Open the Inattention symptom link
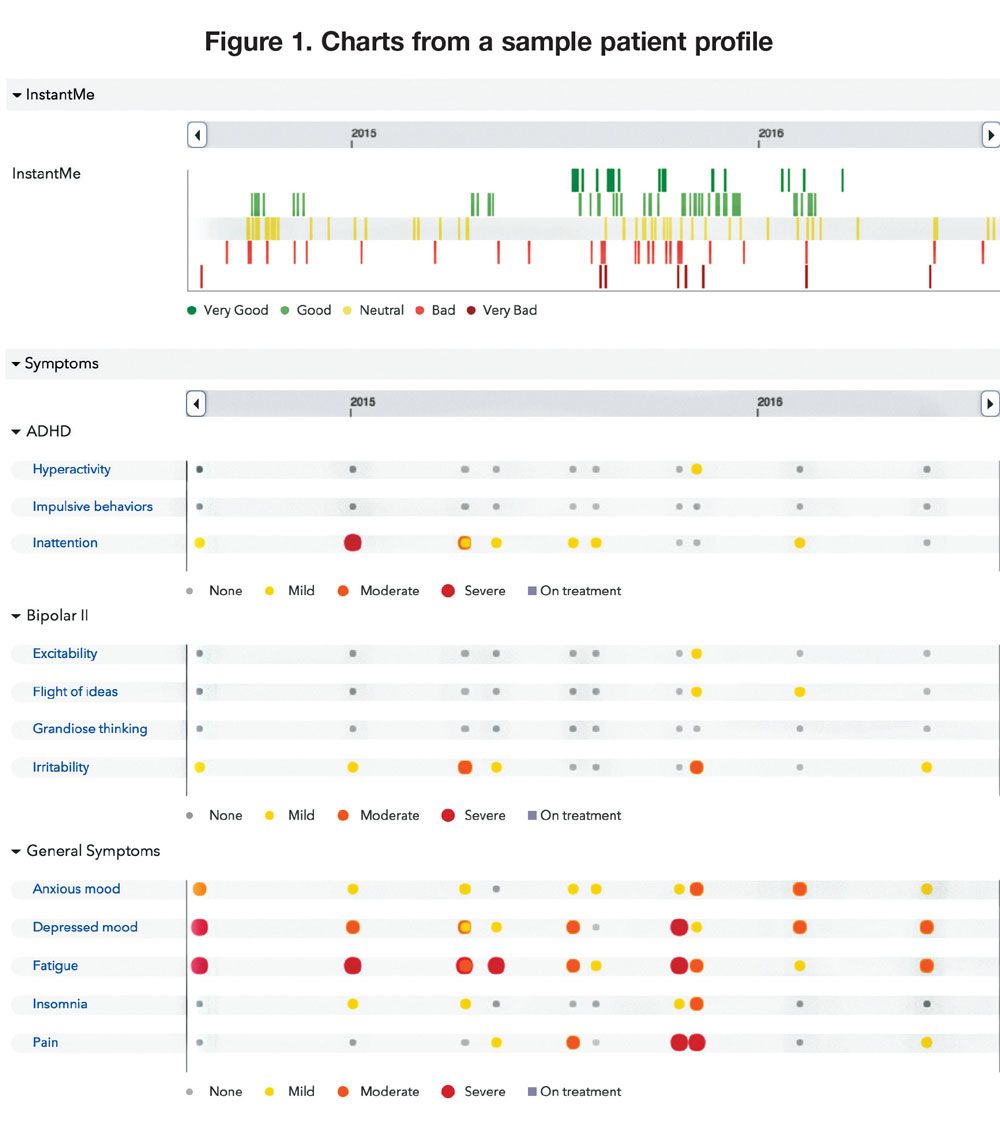The width and height of the screenshot is (1000, 1121). point(65,543)
